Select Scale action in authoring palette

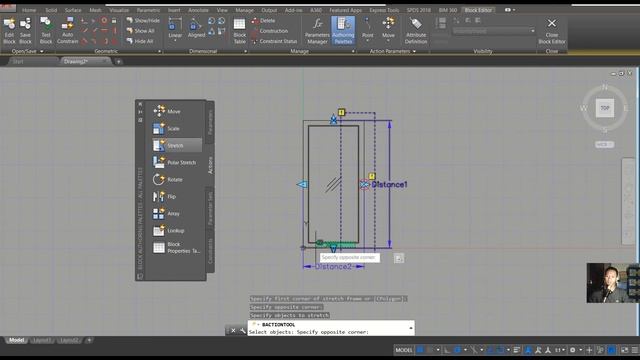176,128
